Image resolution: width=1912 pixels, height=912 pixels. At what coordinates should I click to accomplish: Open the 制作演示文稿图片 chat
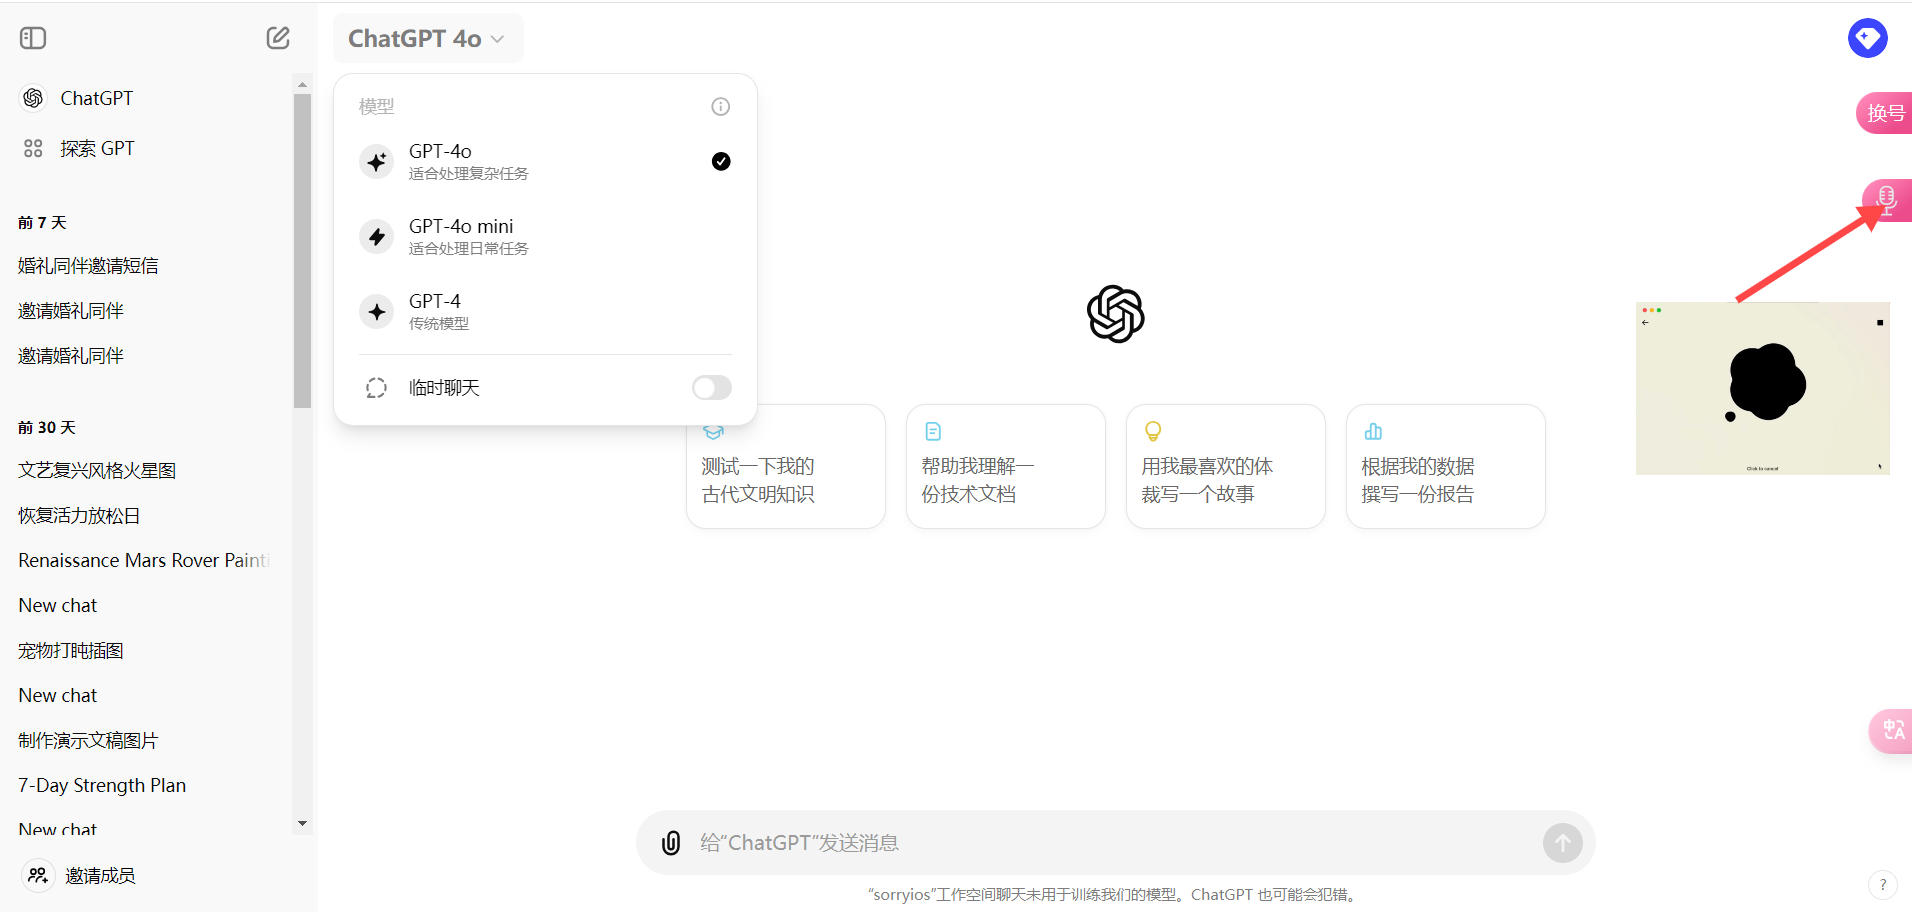tap(88, 741)
